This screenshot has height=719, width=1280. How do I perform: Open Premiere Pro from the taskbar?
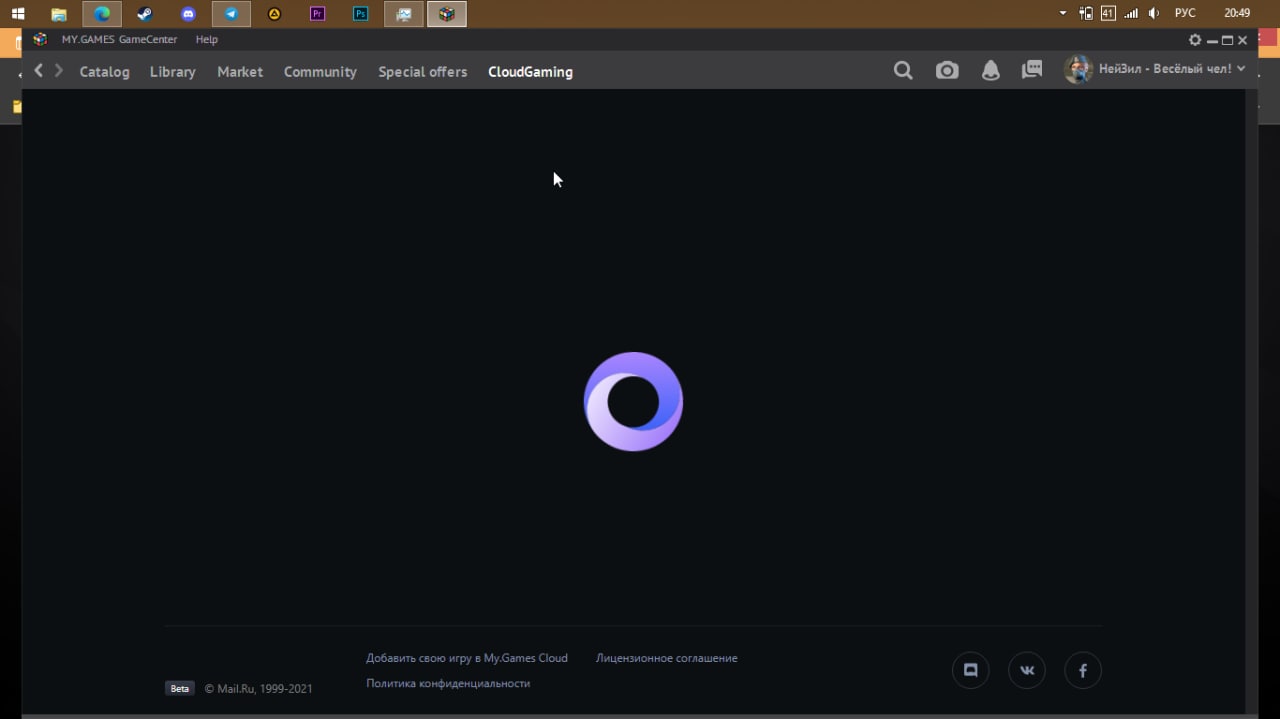(317, 14)
